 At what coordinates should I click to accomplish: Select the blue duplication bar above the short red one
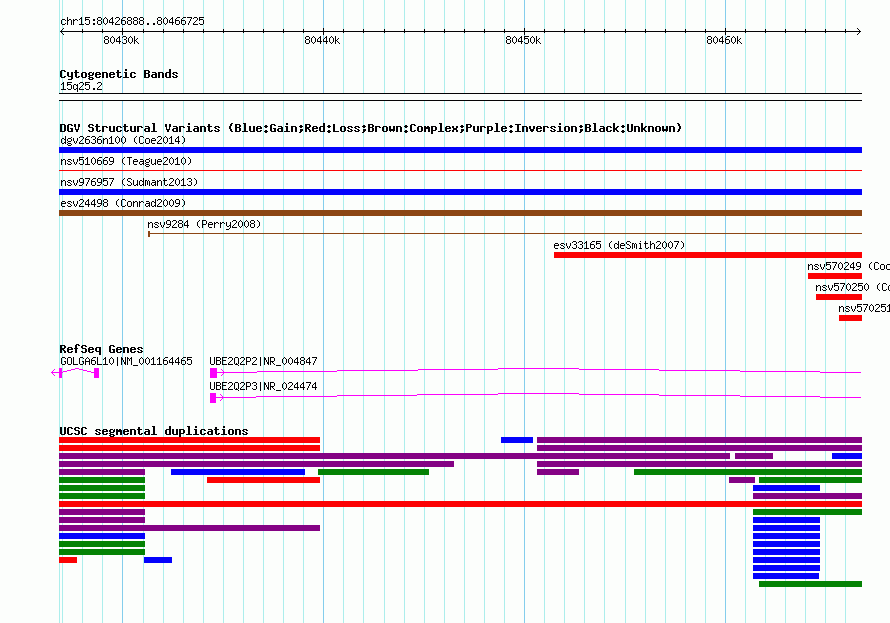[x=238, y=472]
